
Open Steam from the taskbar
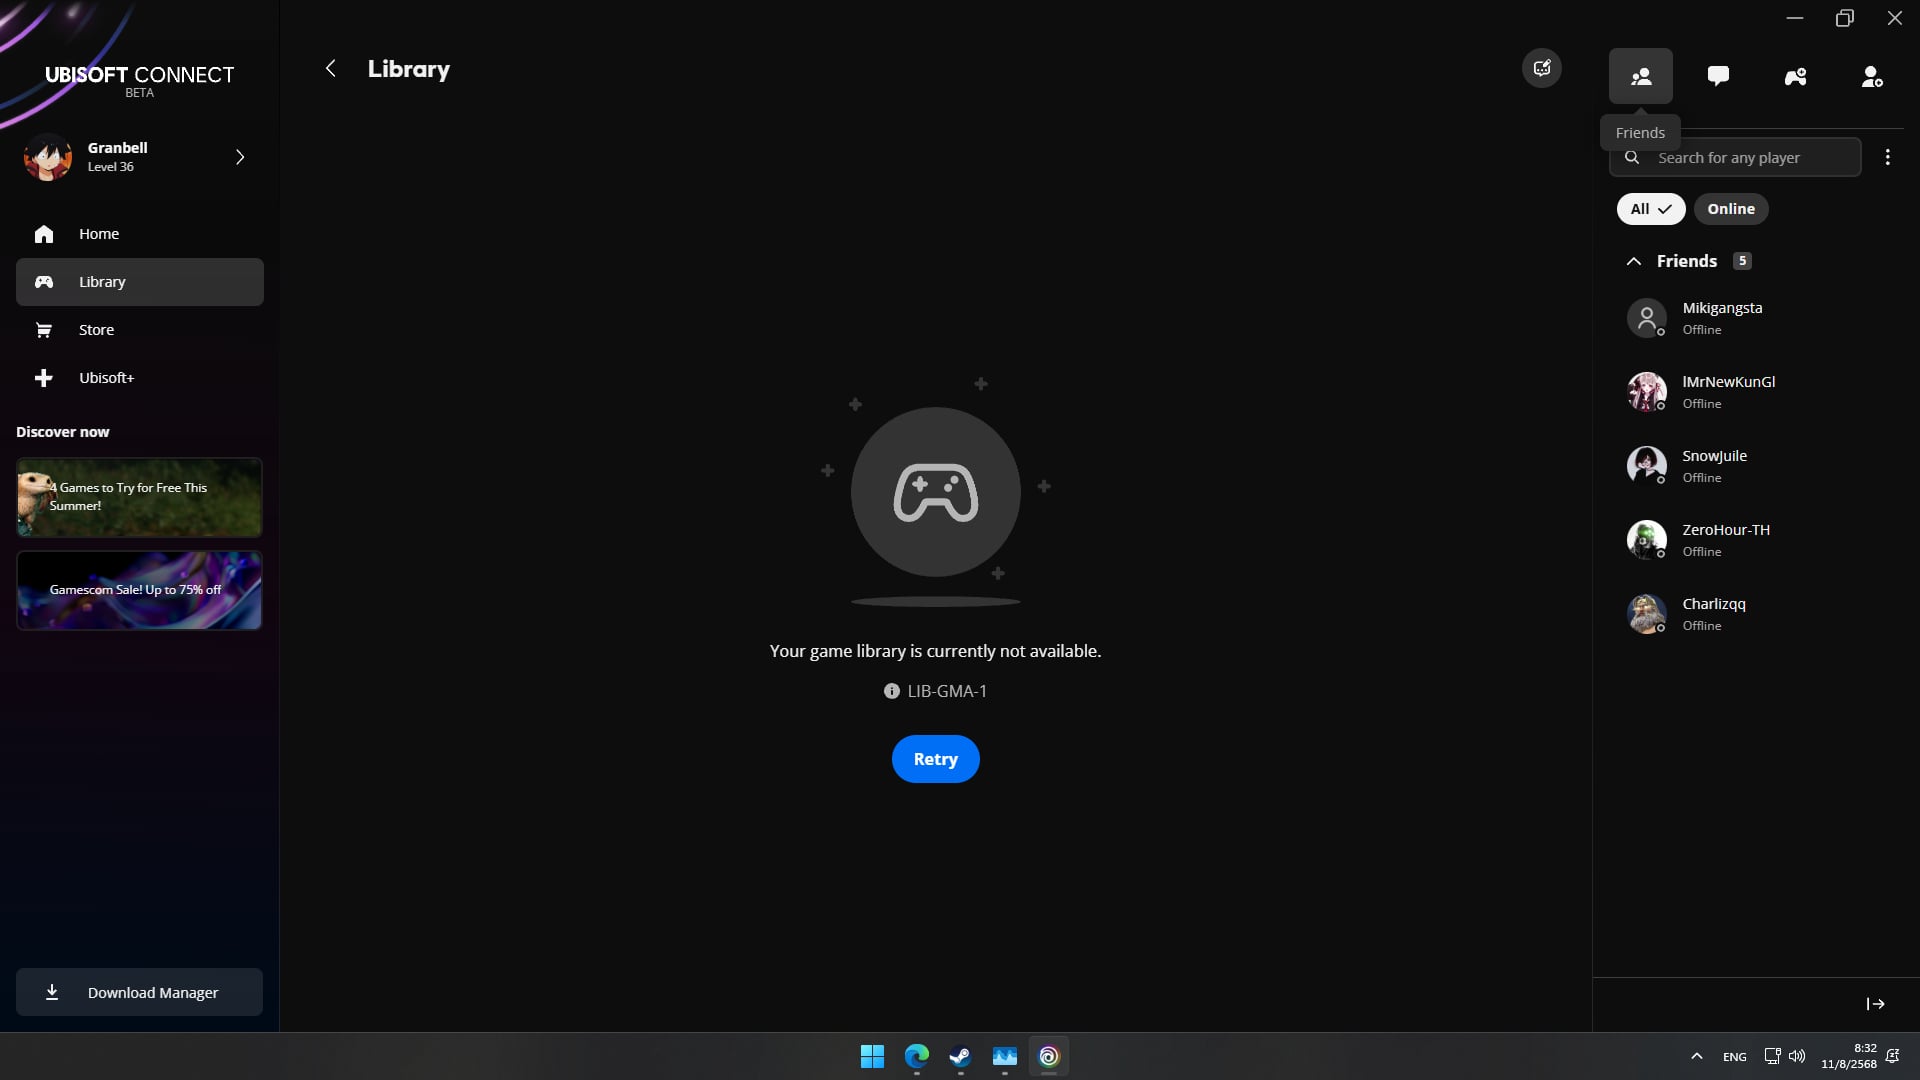tap(960, 1056)
